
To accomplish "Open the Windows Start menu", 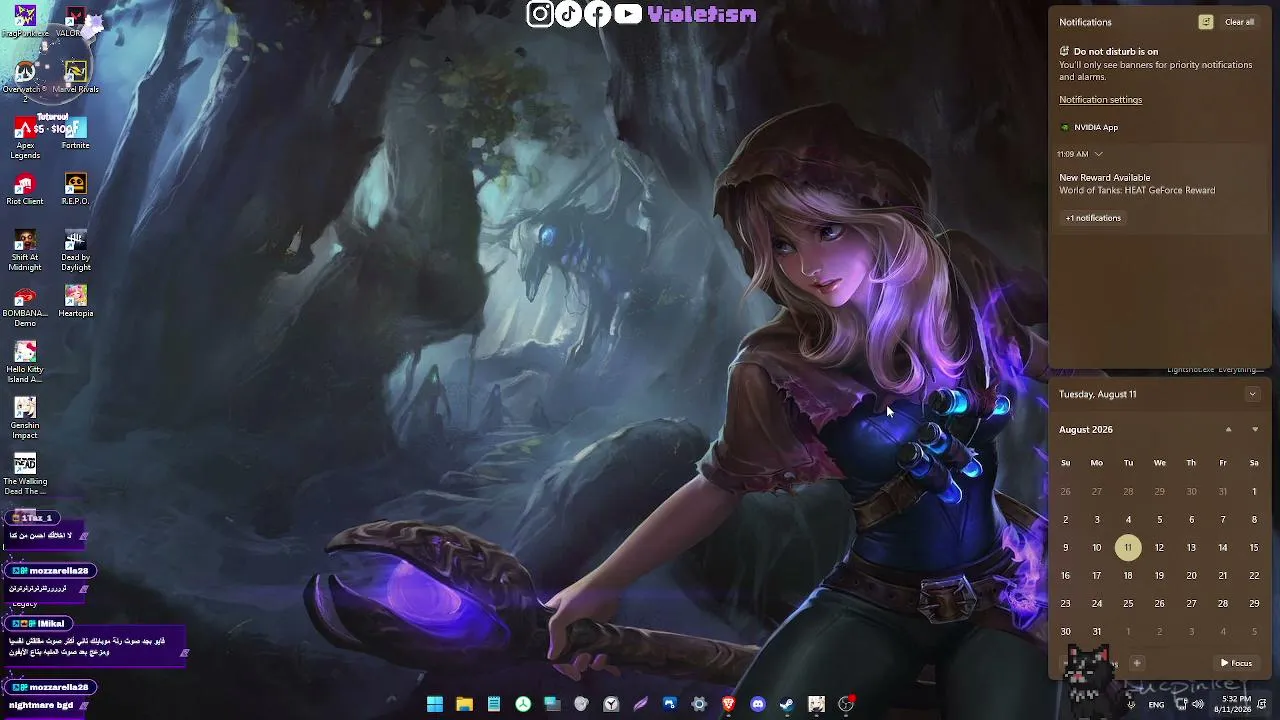I will point(435,704).
